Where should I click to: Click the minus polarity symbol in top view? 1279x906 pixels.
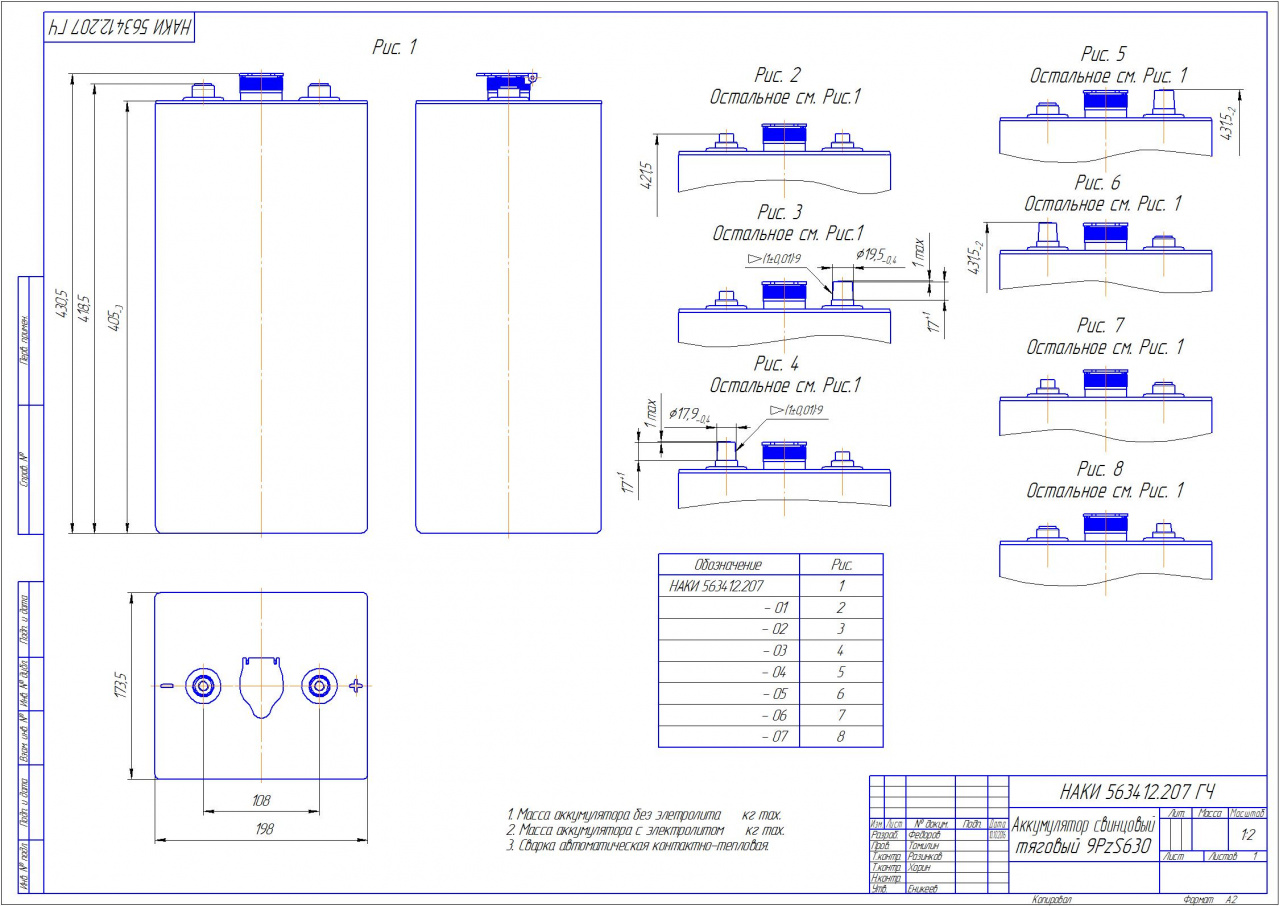click(x=166, y=686)
